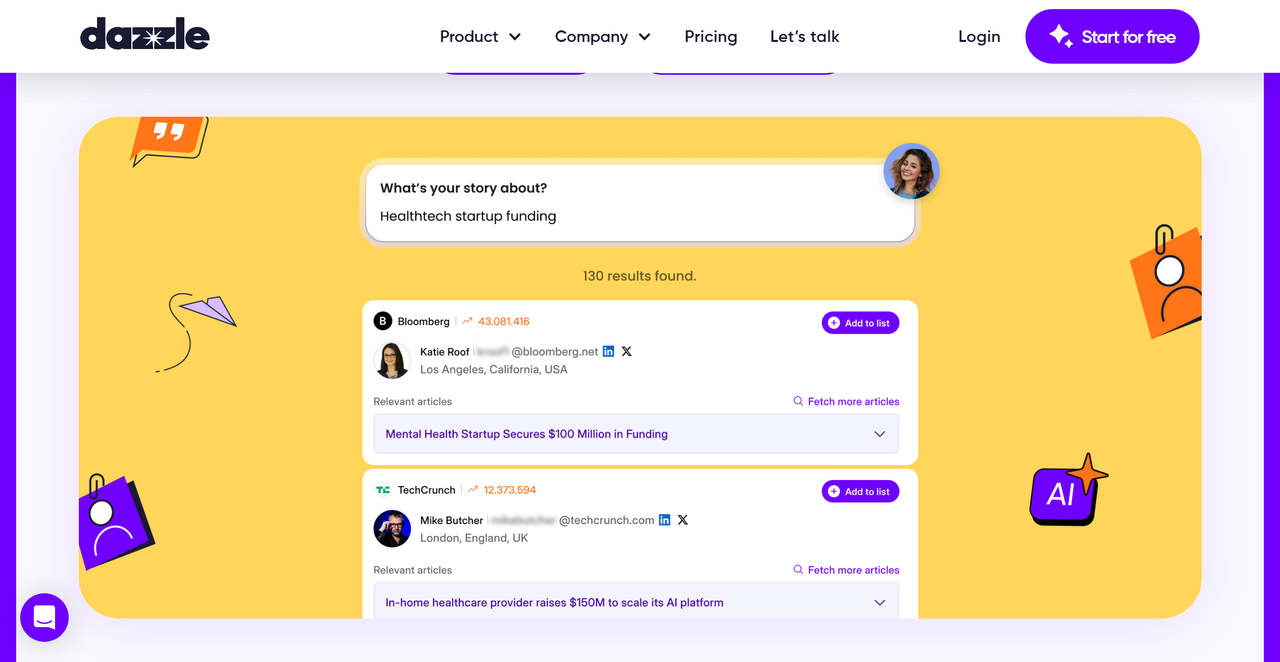Open the Company dropdown menu

(602, 37)
